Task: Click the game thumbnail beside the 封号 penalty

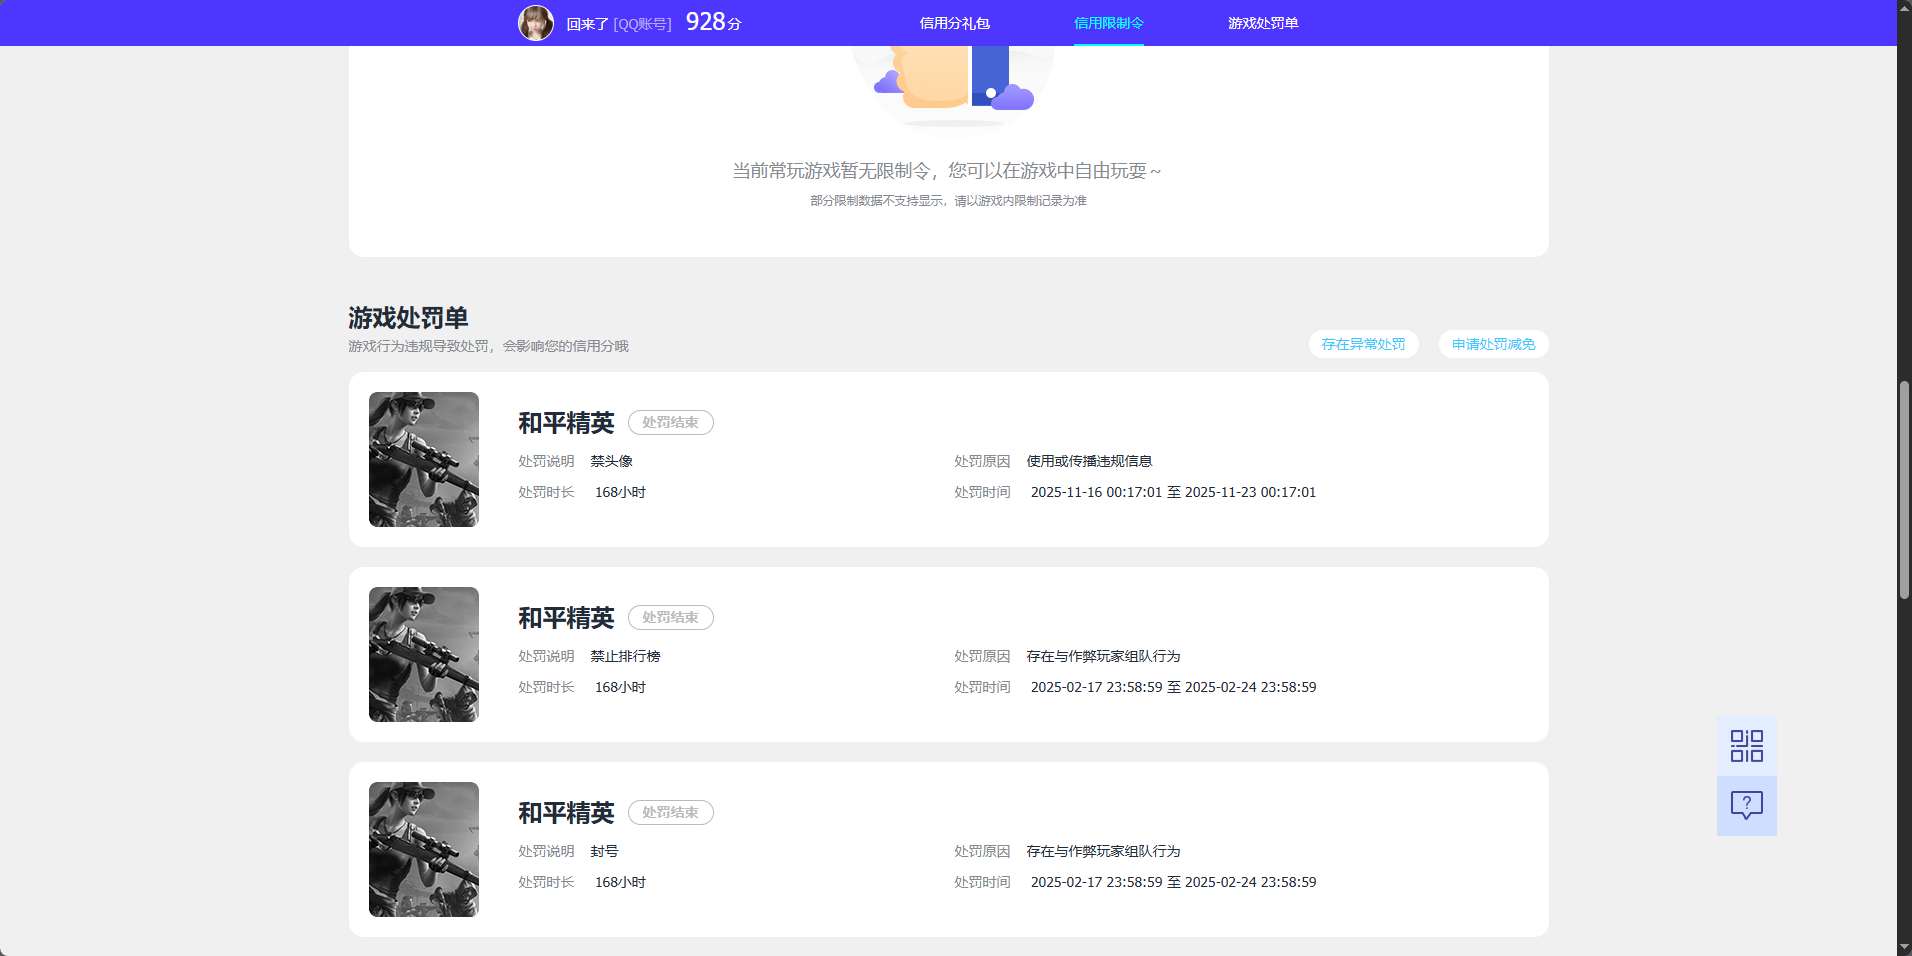Action: click(x=423, y=849)
